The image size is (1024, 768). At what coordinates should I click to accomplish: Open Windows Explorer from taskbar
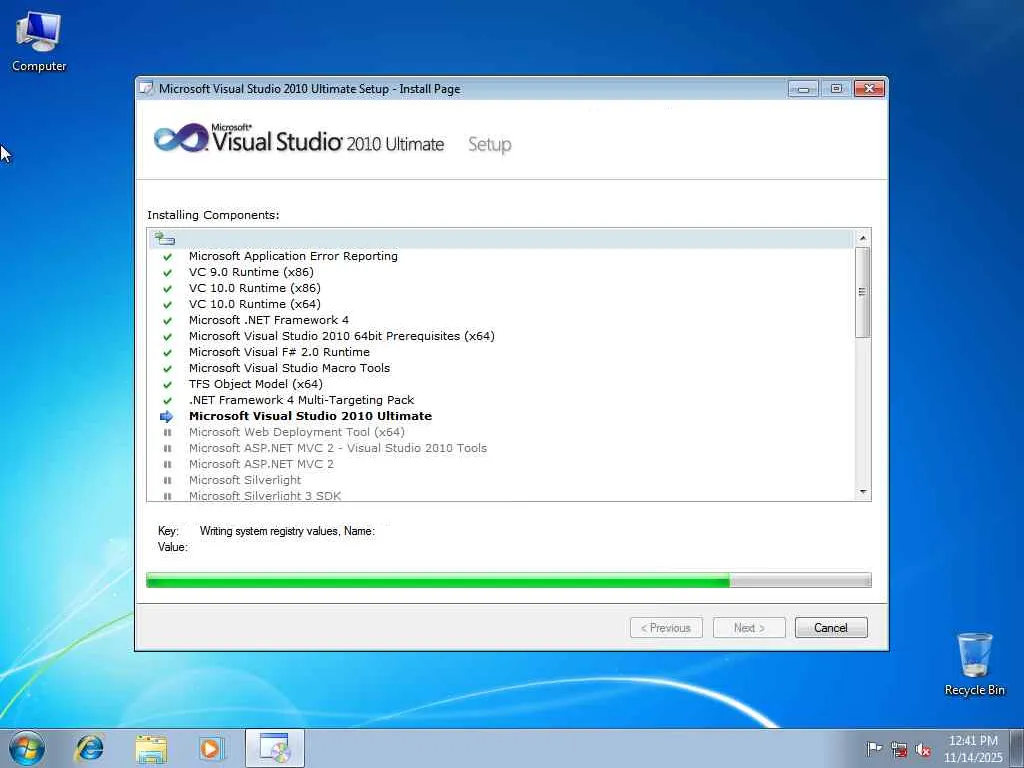(151, 748)
